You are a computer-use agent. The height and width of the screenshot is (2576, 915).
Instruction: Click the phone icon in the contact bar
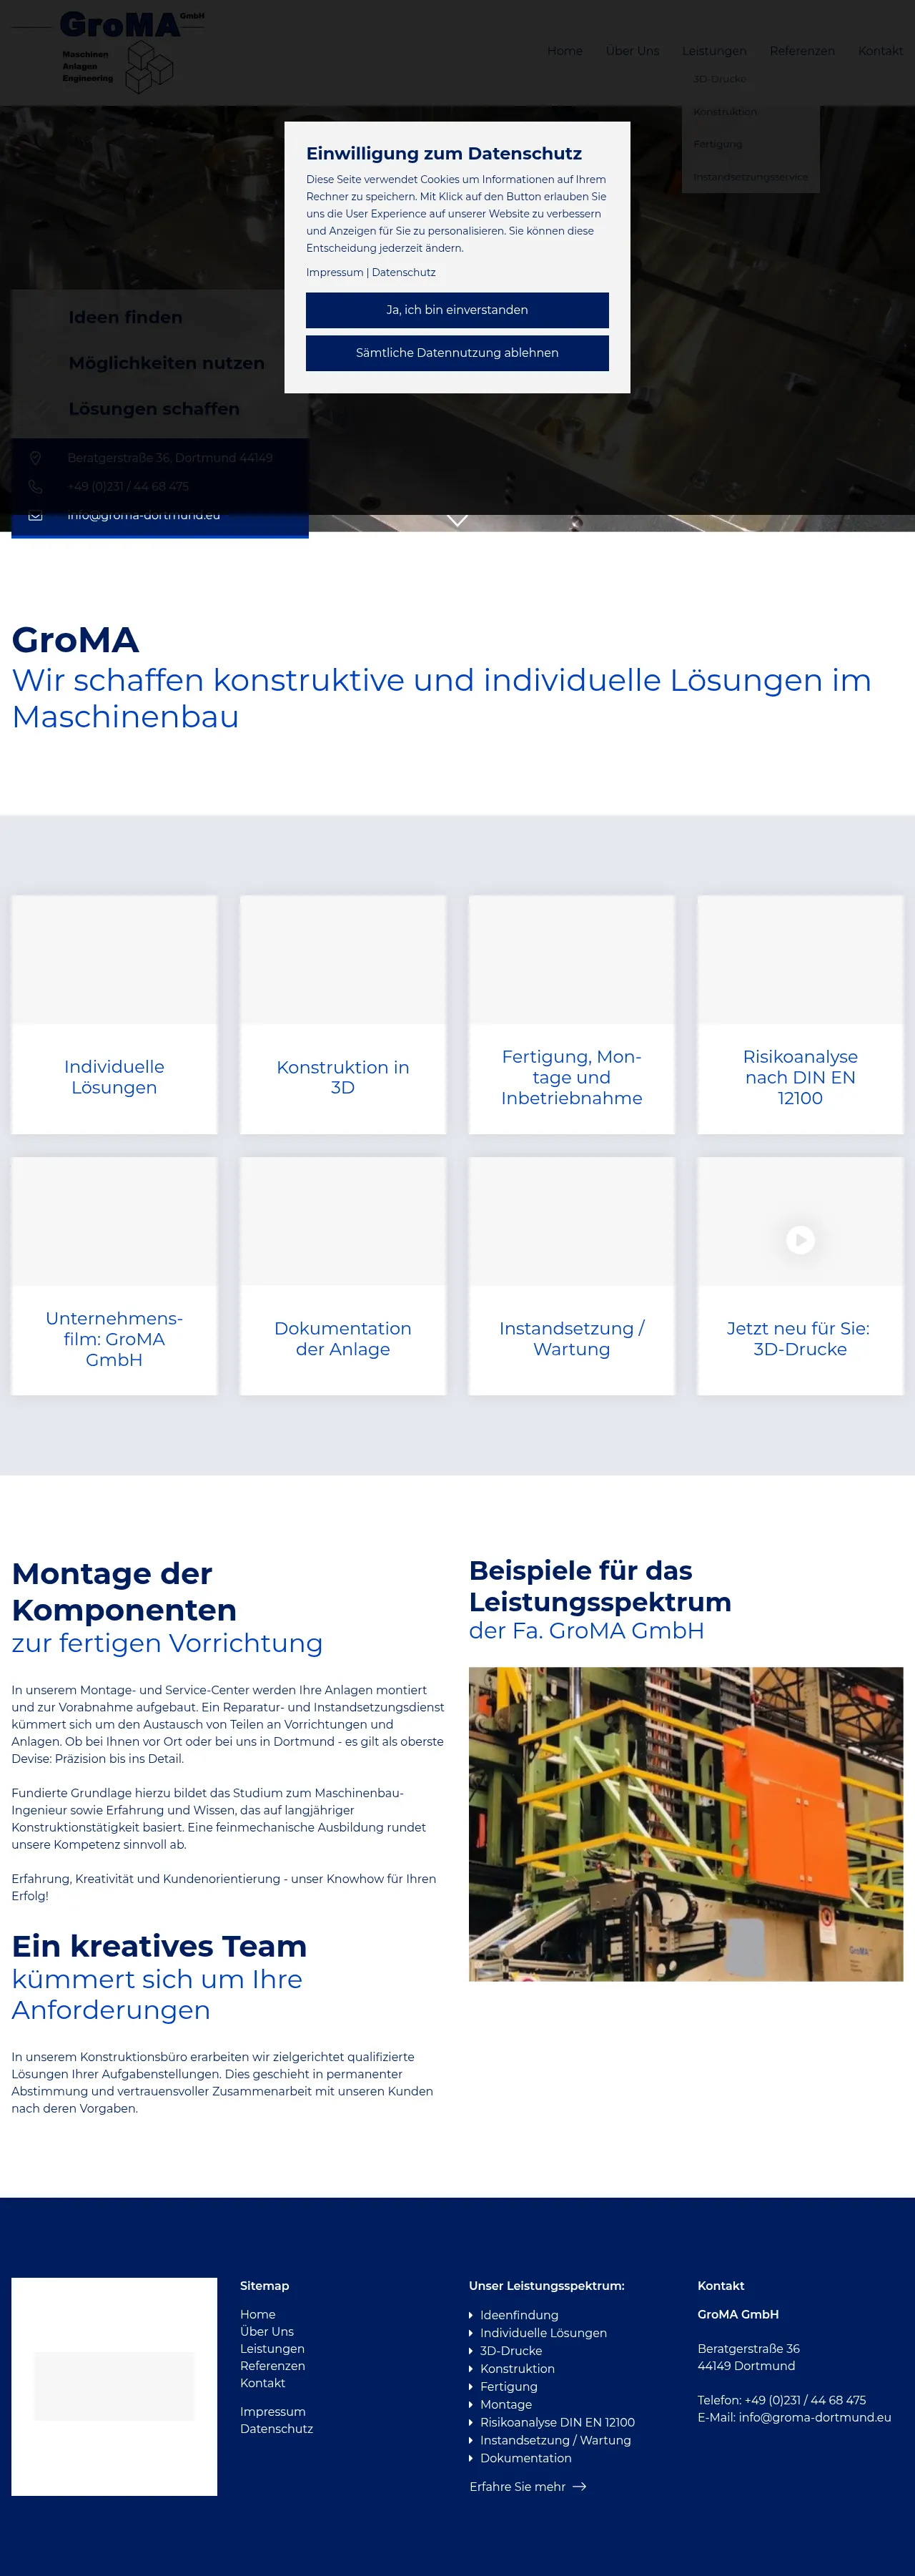pyautogui.click(x=35, y=487)
